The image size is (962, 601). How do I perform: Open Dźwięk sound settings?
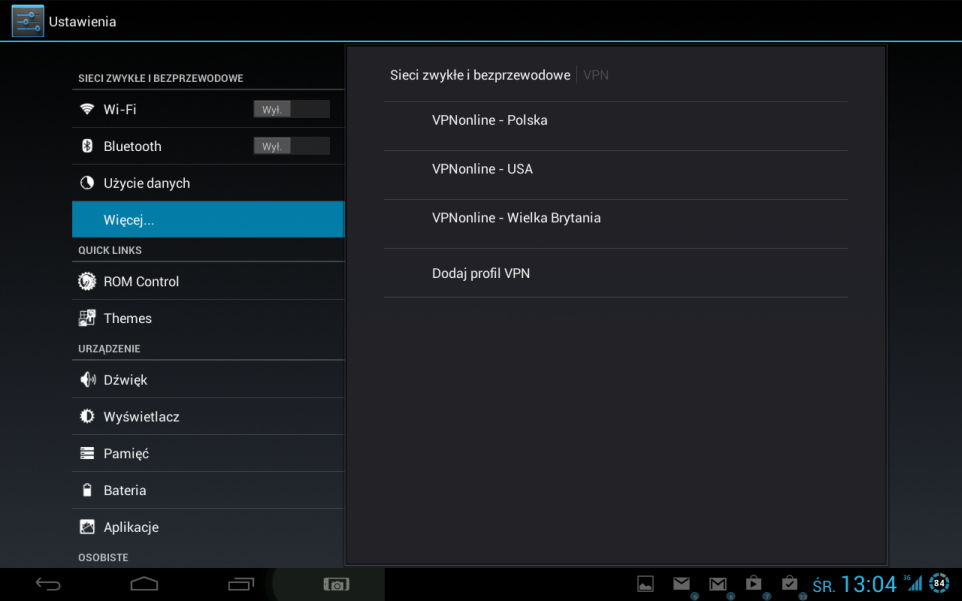pyautogui.click(x=208, y=380)
